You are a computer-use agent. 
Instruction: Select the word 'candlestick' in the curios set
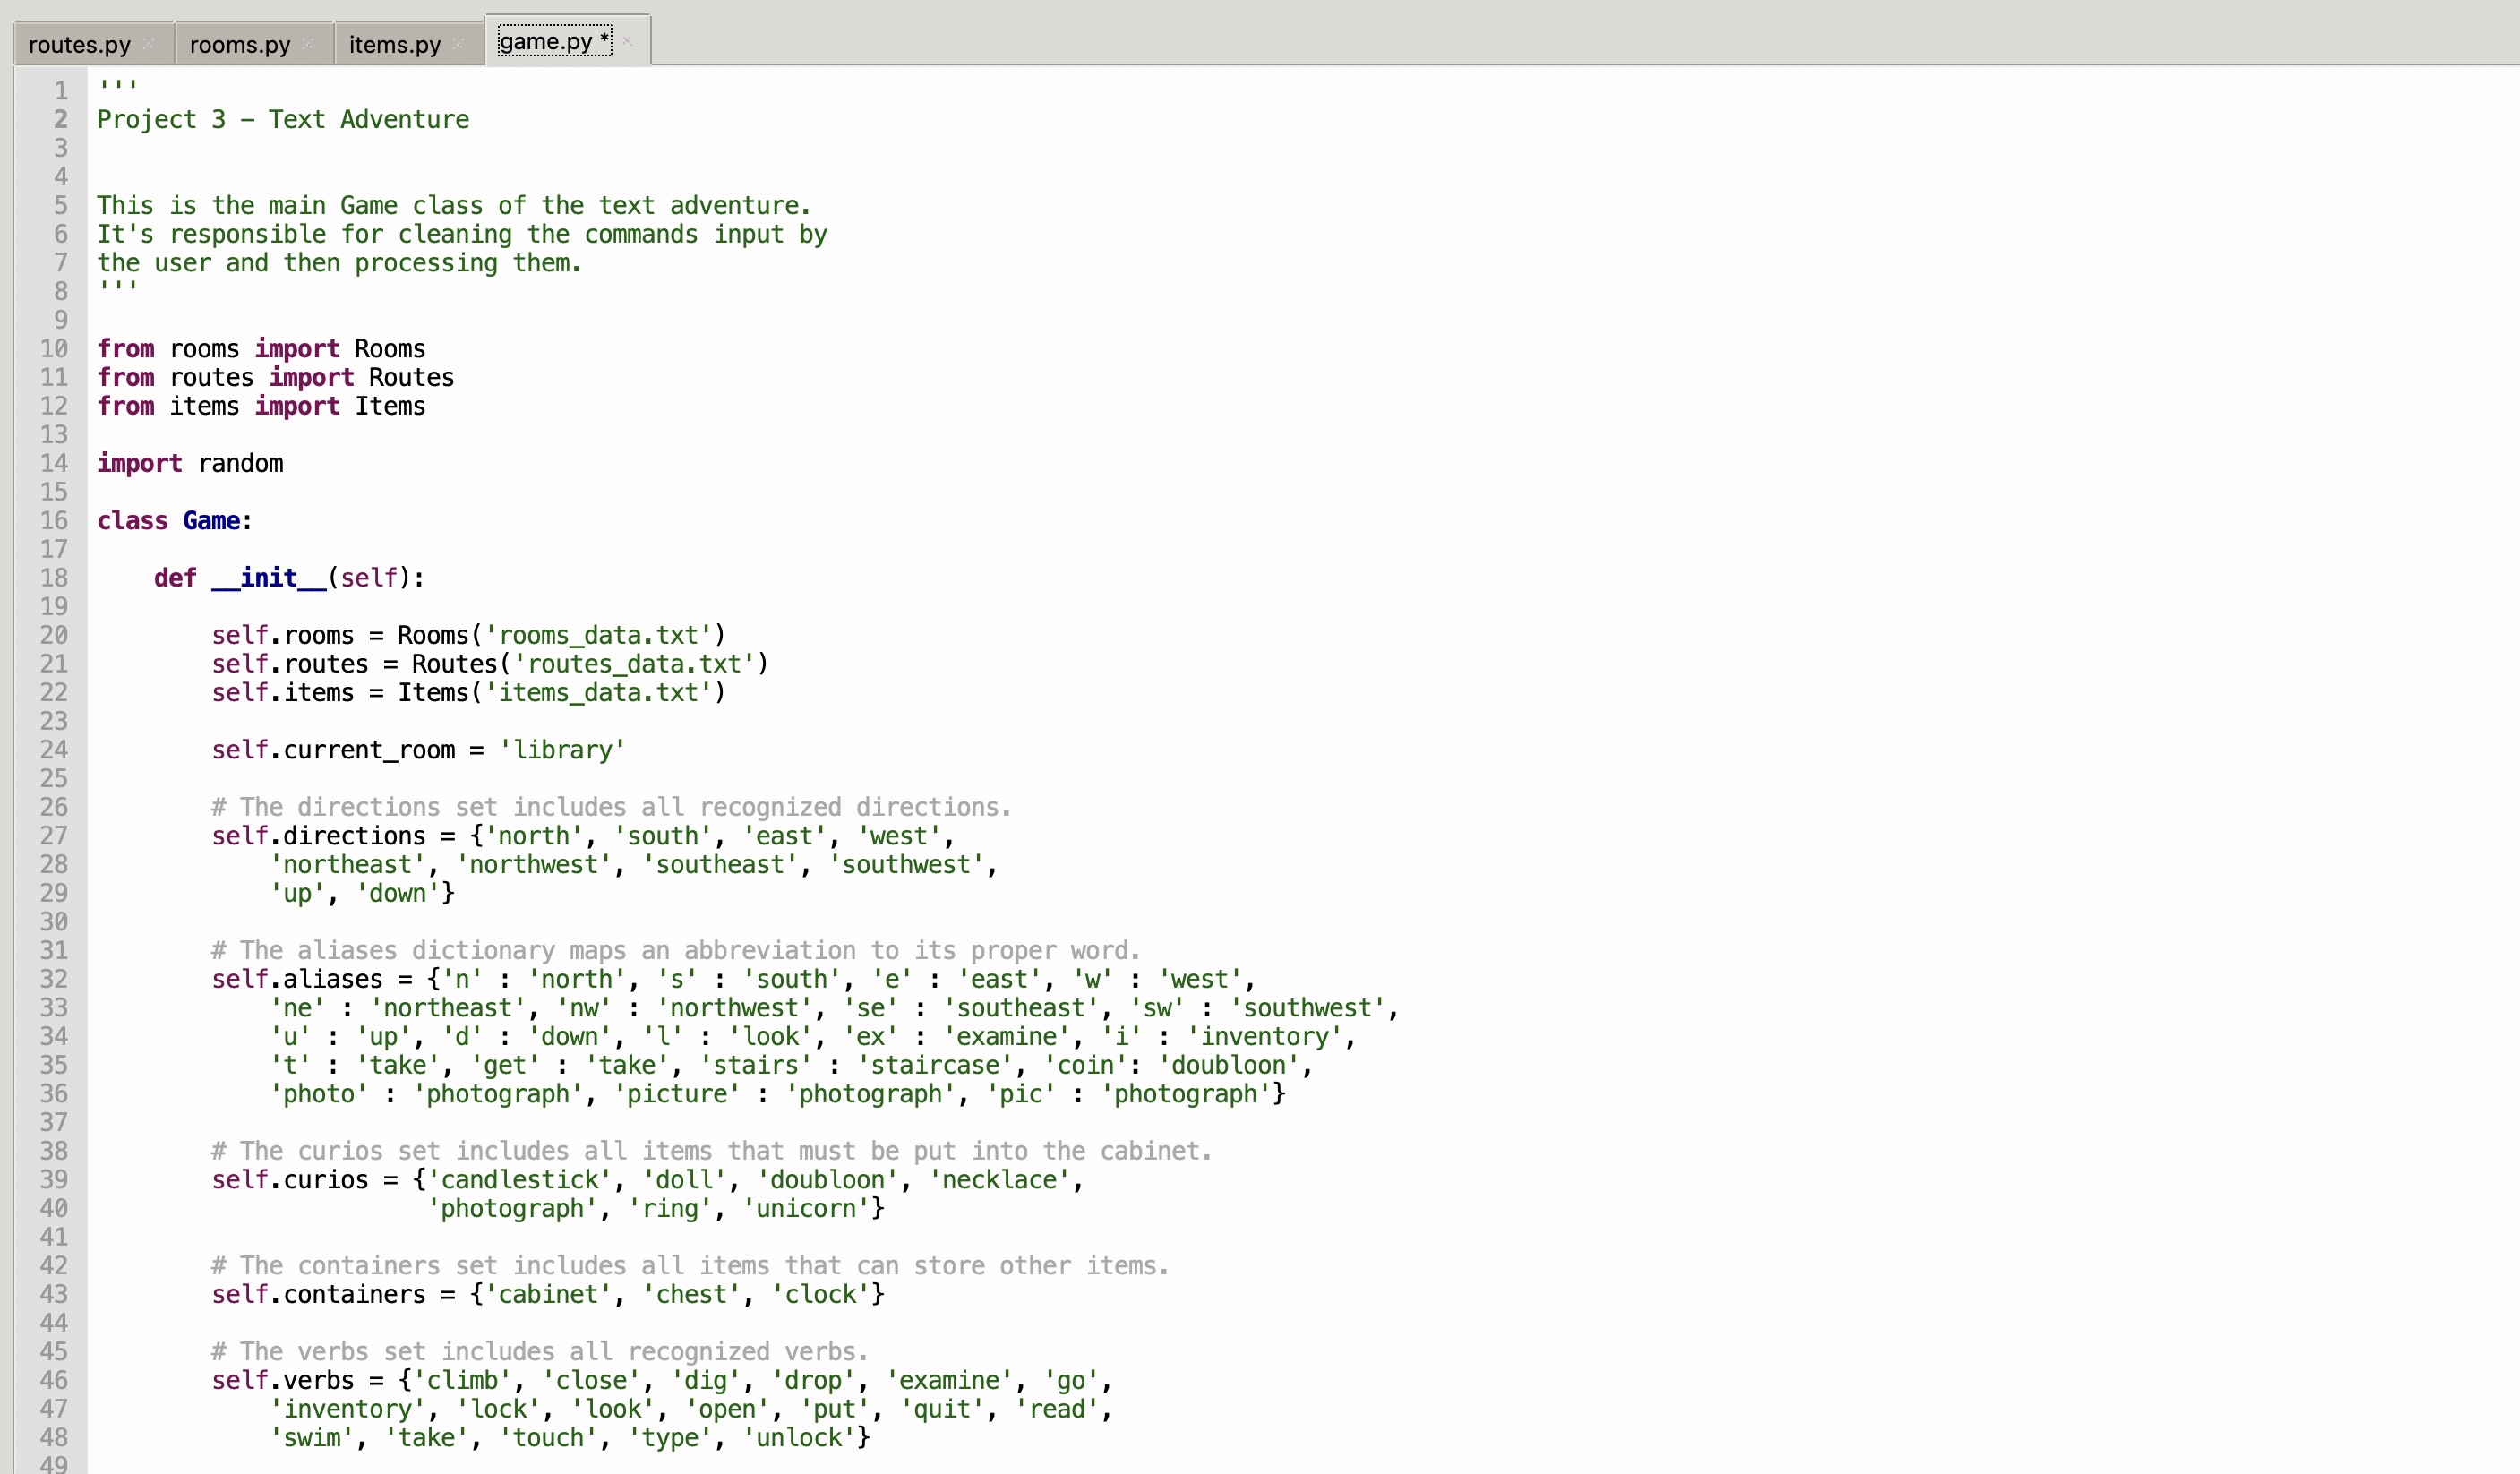coord(522,1180)
